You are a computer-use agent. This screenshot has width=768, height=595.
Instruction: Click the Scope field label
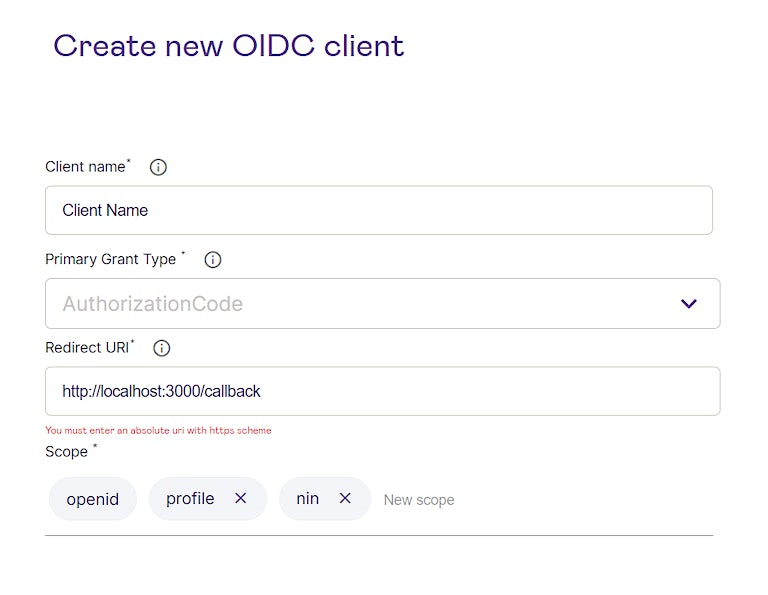(66, 452)
